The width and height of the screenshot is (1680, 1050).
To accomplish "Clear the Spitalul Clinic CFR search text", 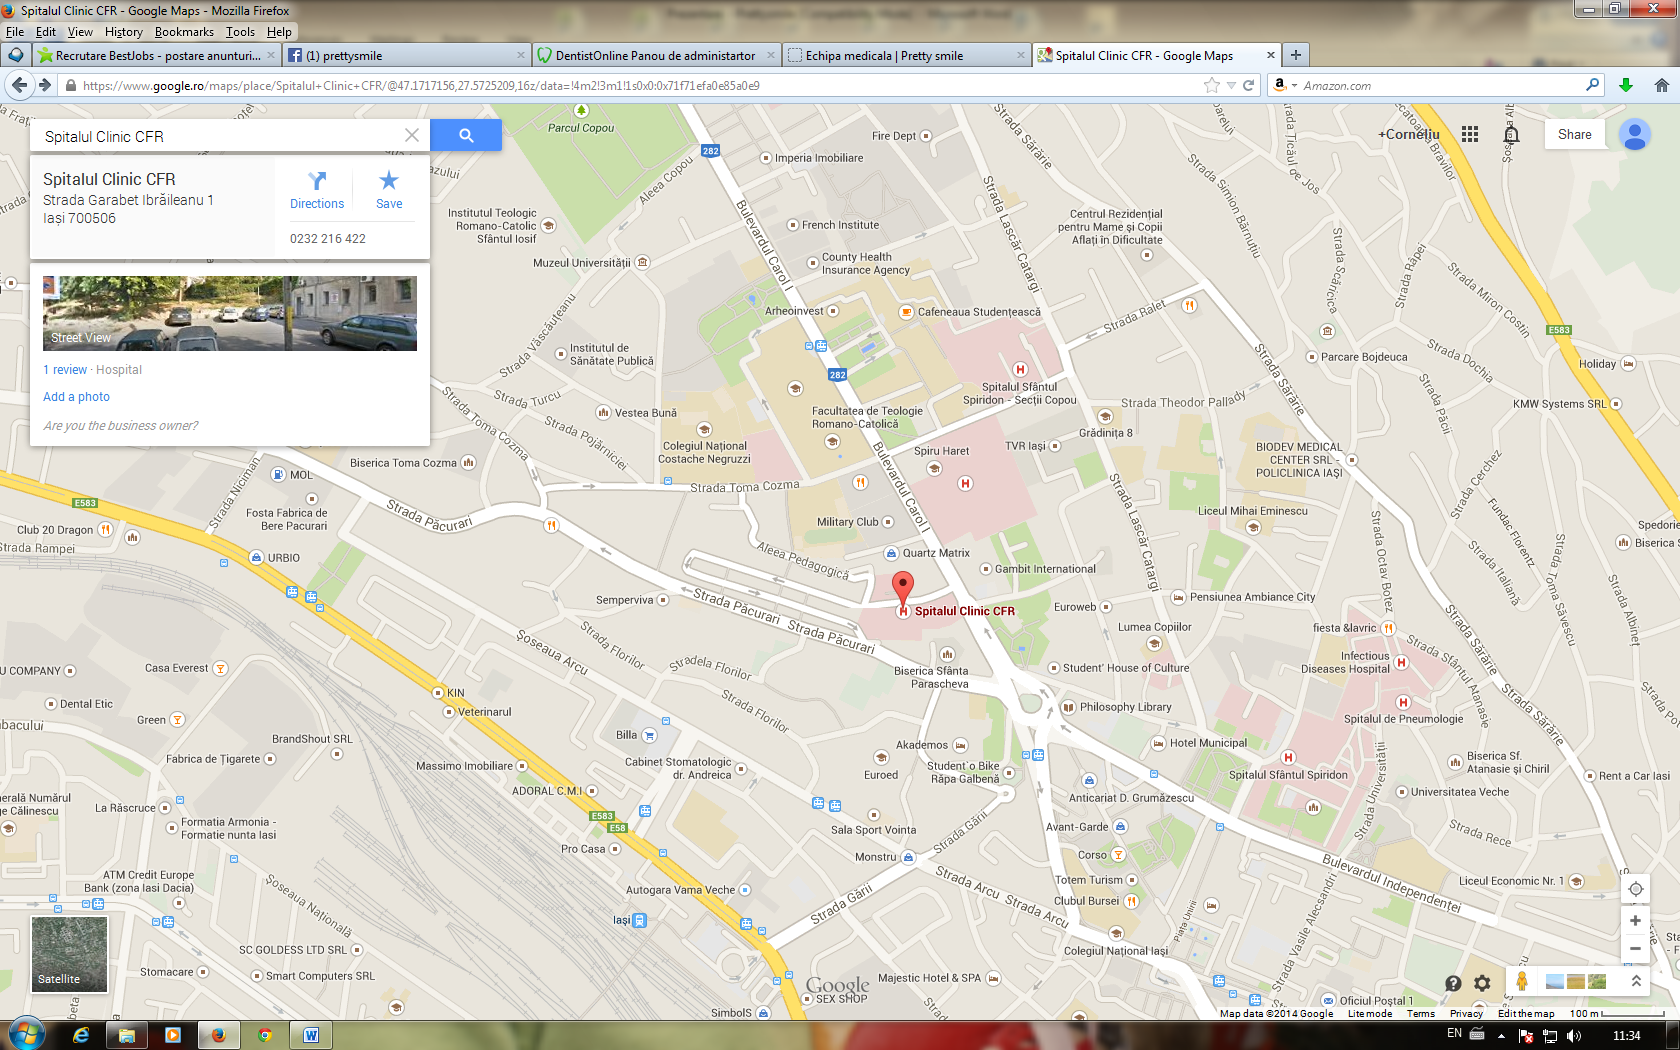I will (x=412, y=135).
